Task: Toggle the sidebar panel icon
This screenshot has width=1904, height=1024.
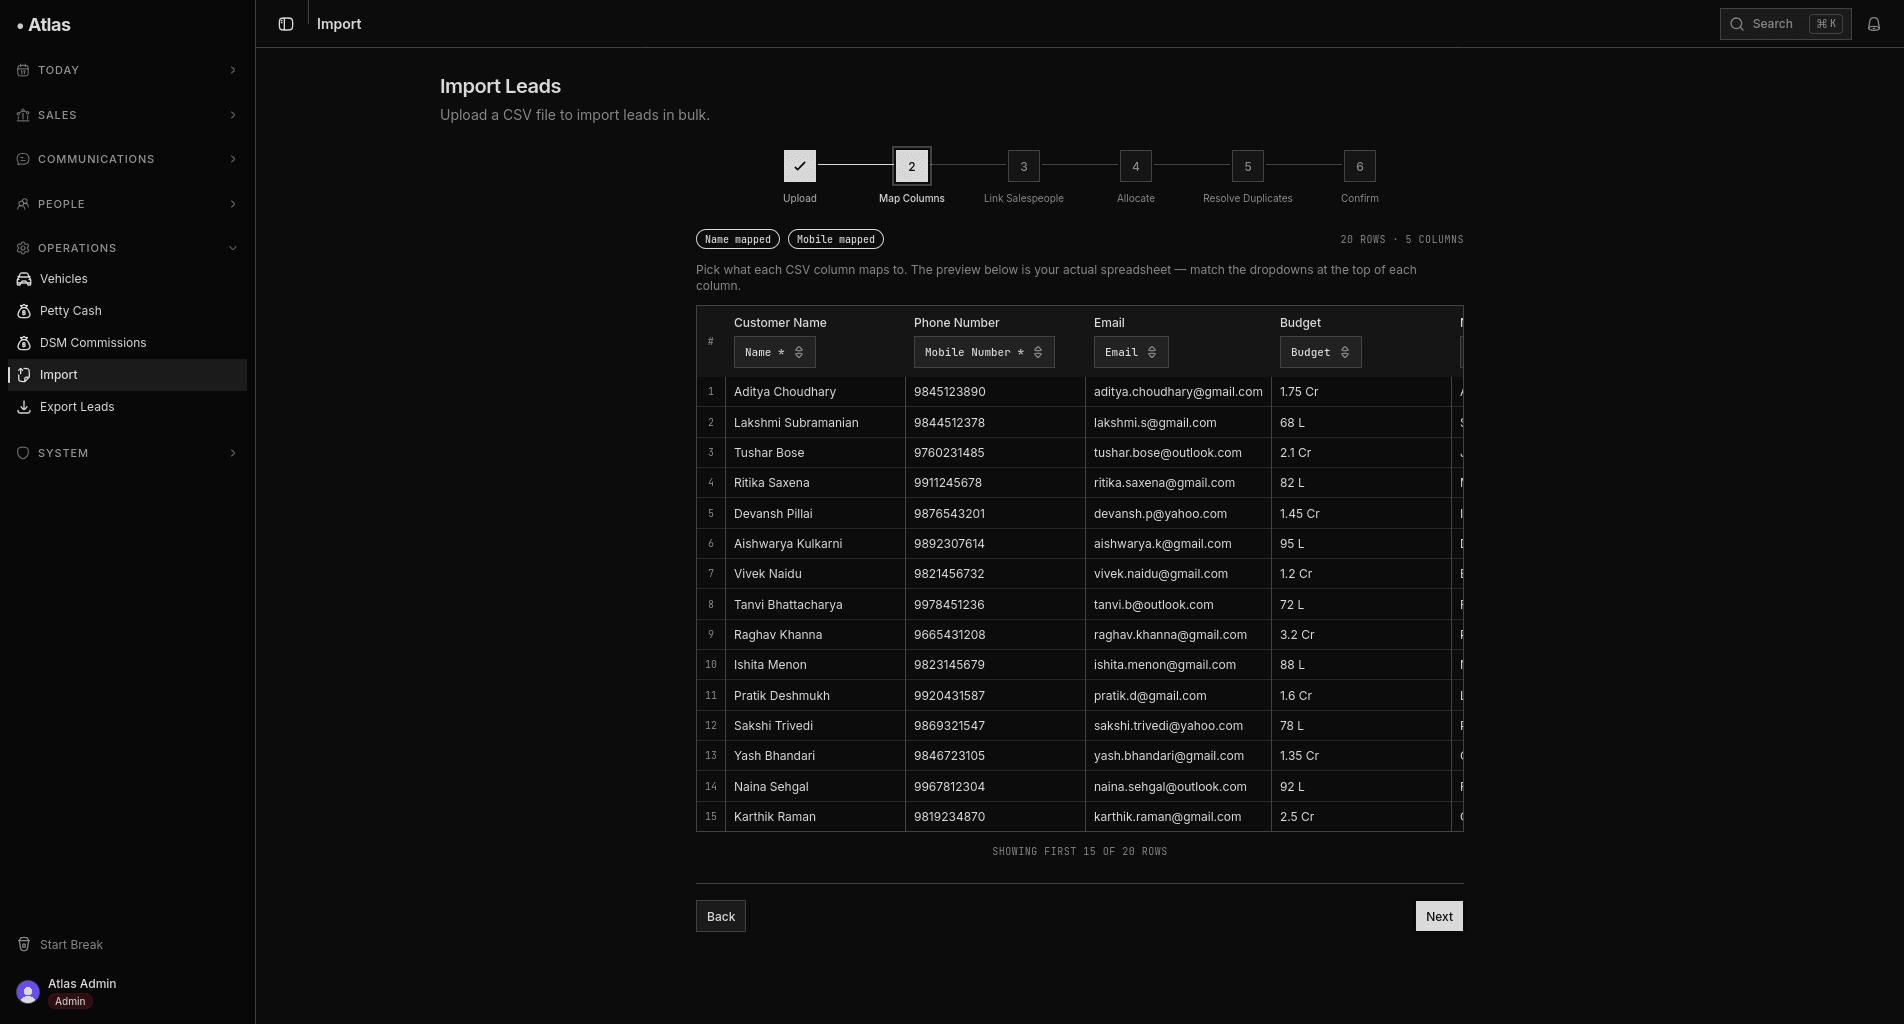Action: (x=286, y=24)
